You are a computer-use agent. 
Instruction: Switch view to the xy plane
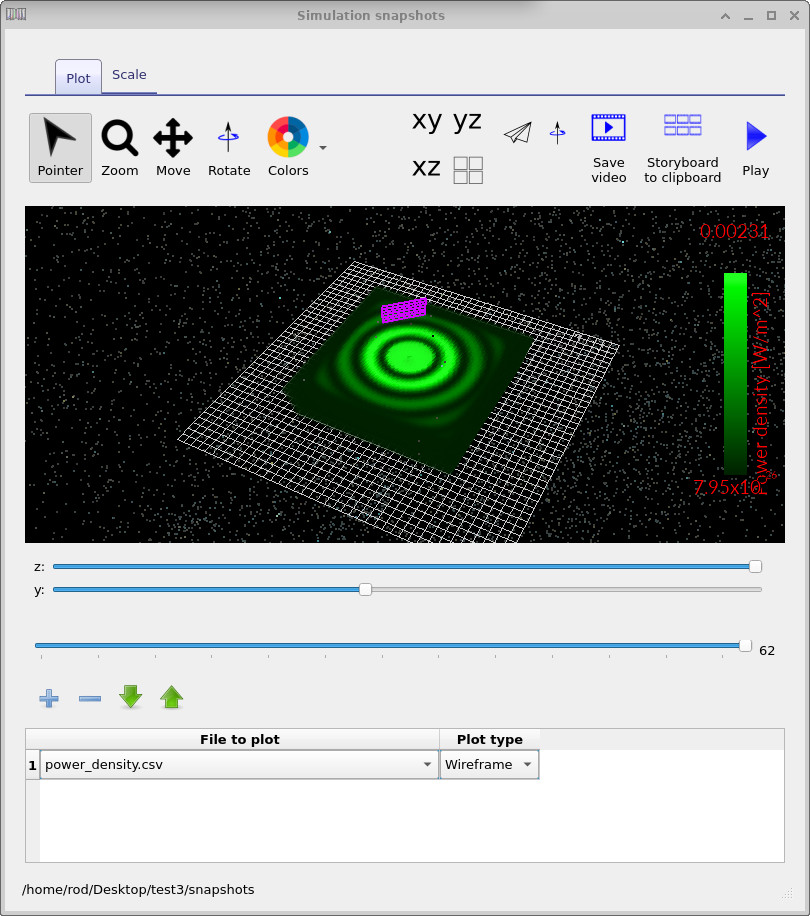[x=425, y=120]
